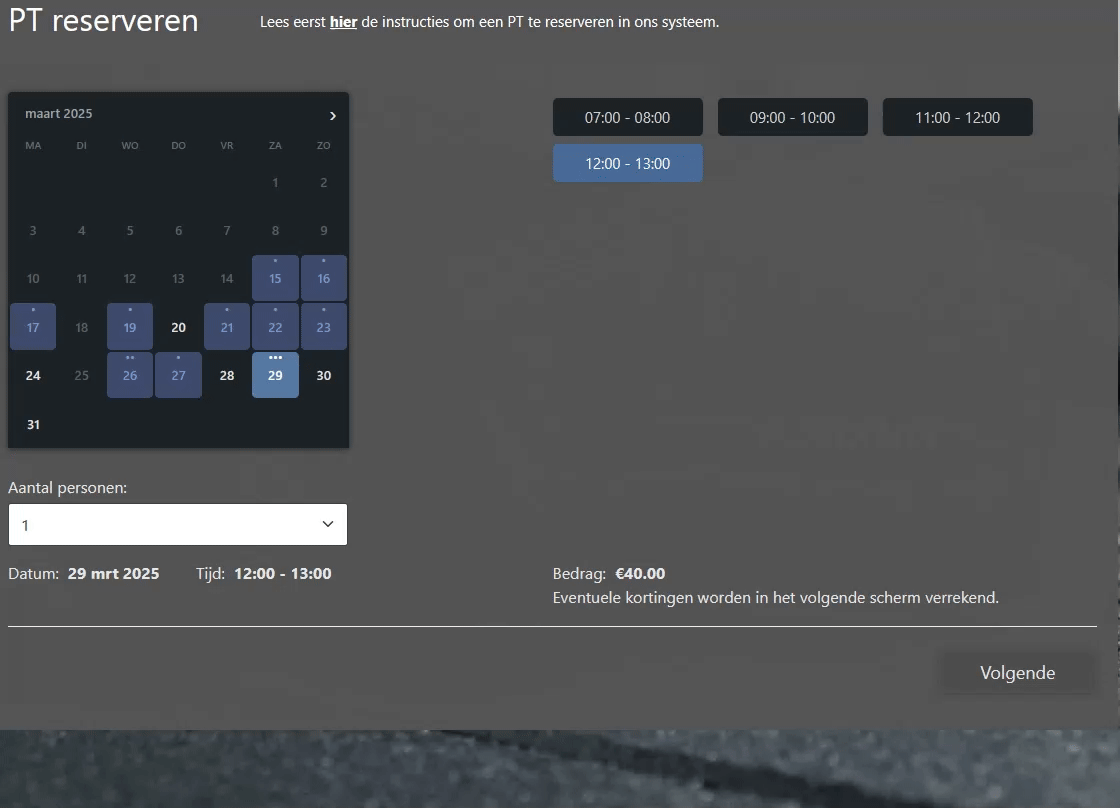Go to next month in calendar
1120x808 pixels.
[x=332, y=116]
